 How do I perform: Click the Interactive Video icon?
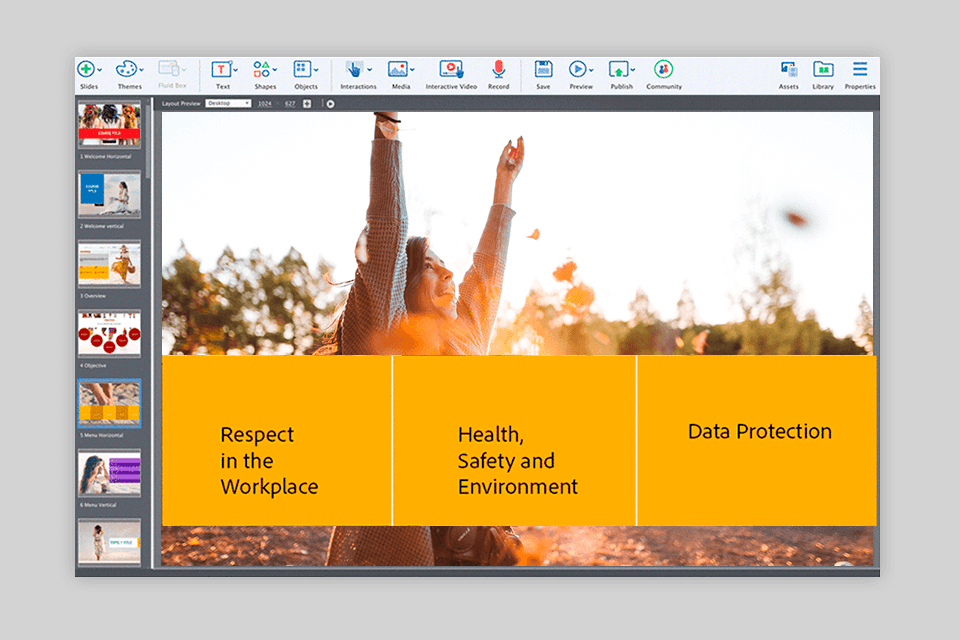[451, 69]
